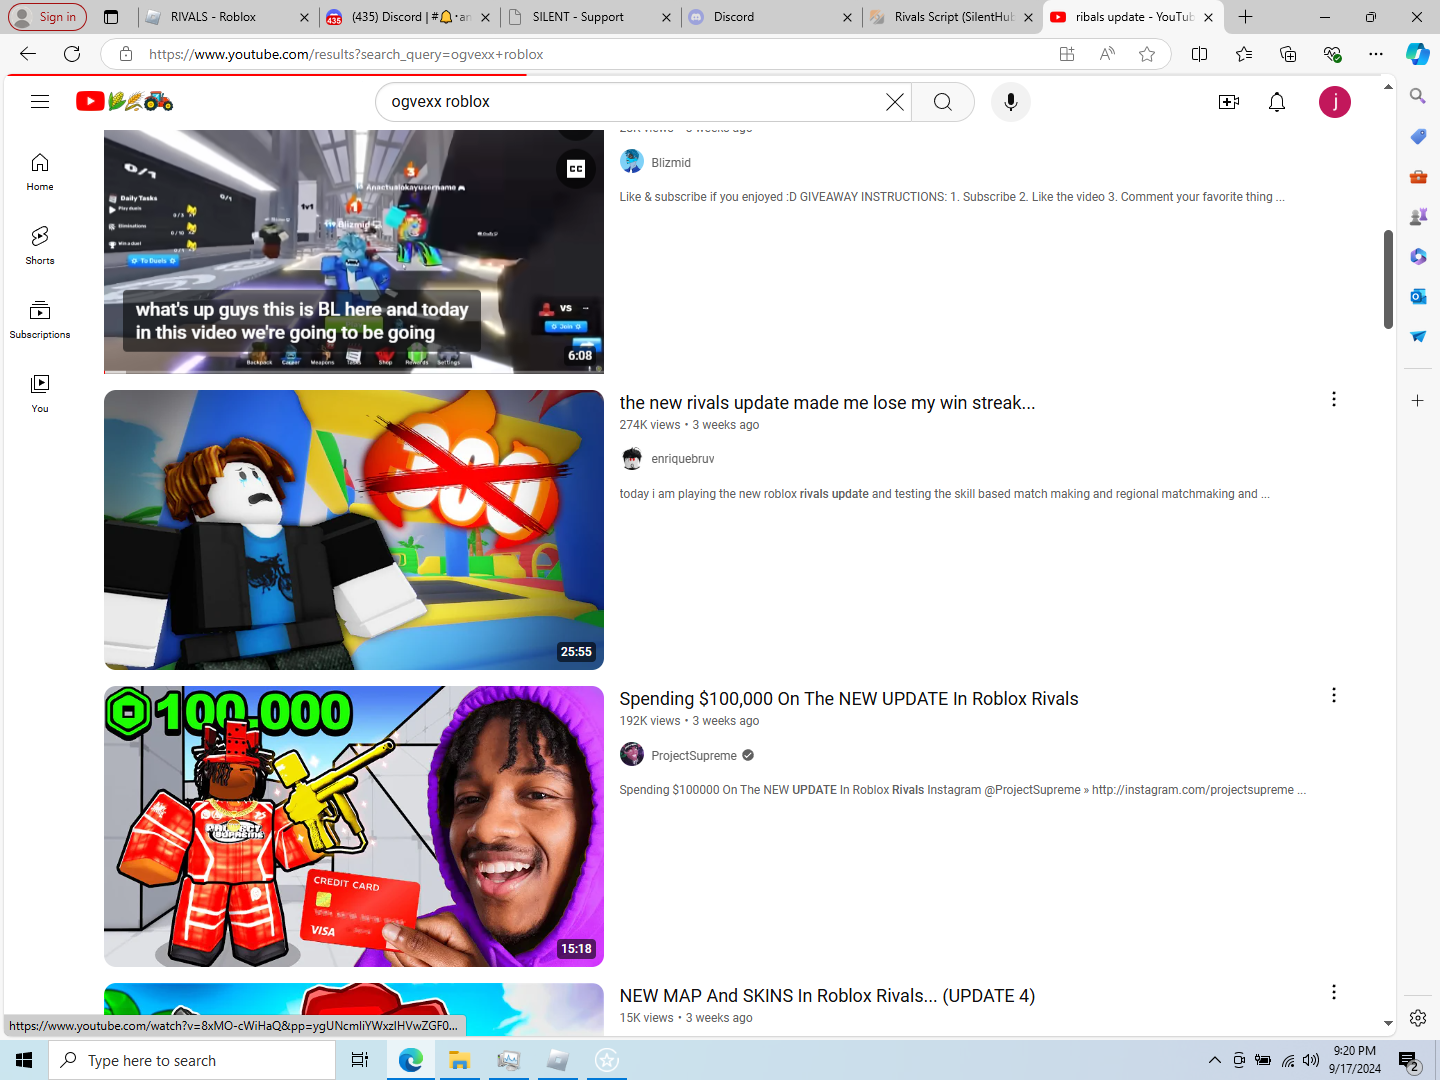Open the You section
Viewport: 1440px width, 1080px height.
(x=40, y=394)
